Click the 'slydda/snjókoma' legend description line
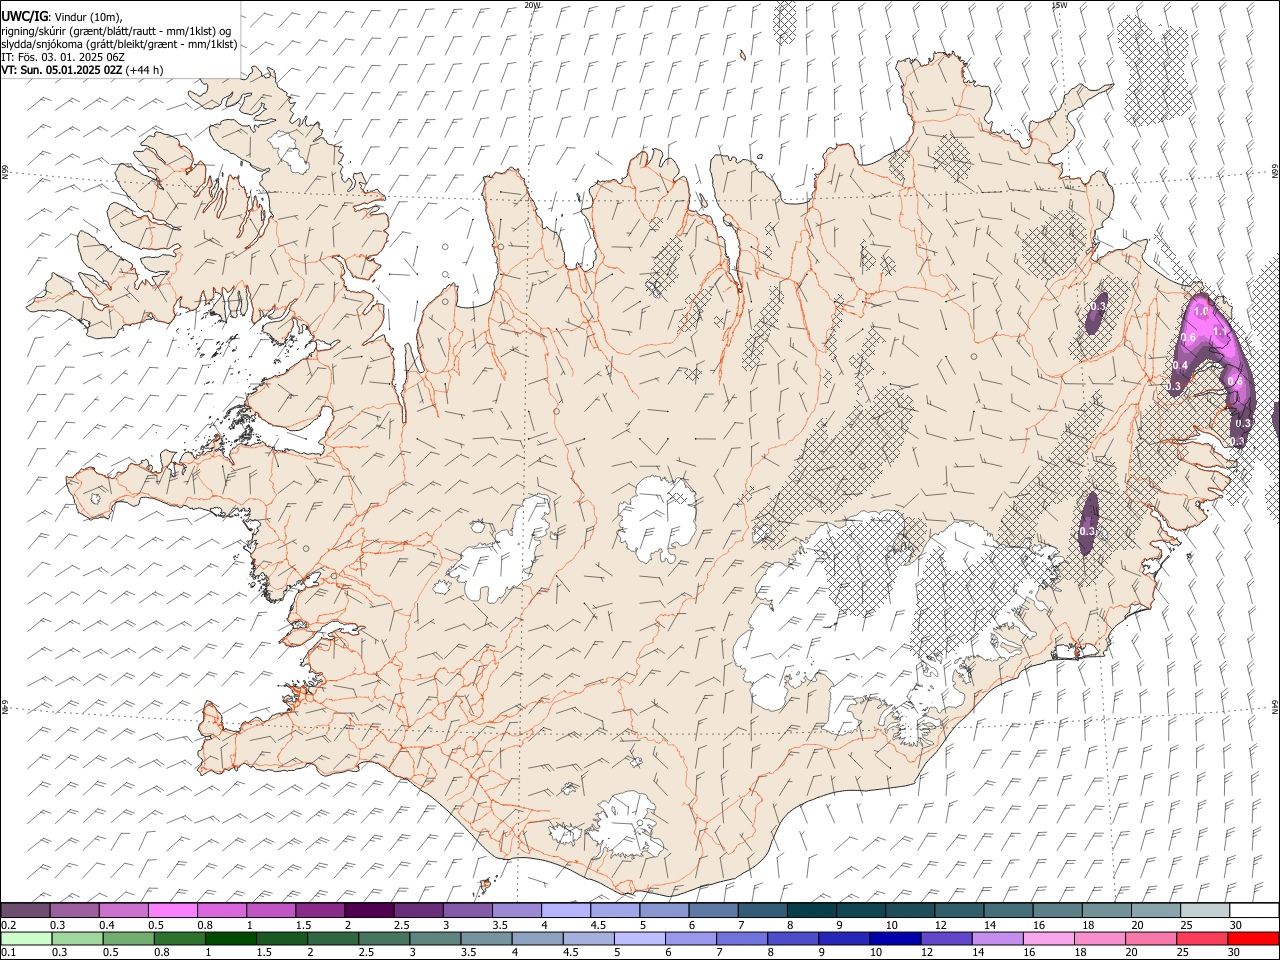Screen dimensions: 1280x960 pos(119,44)
